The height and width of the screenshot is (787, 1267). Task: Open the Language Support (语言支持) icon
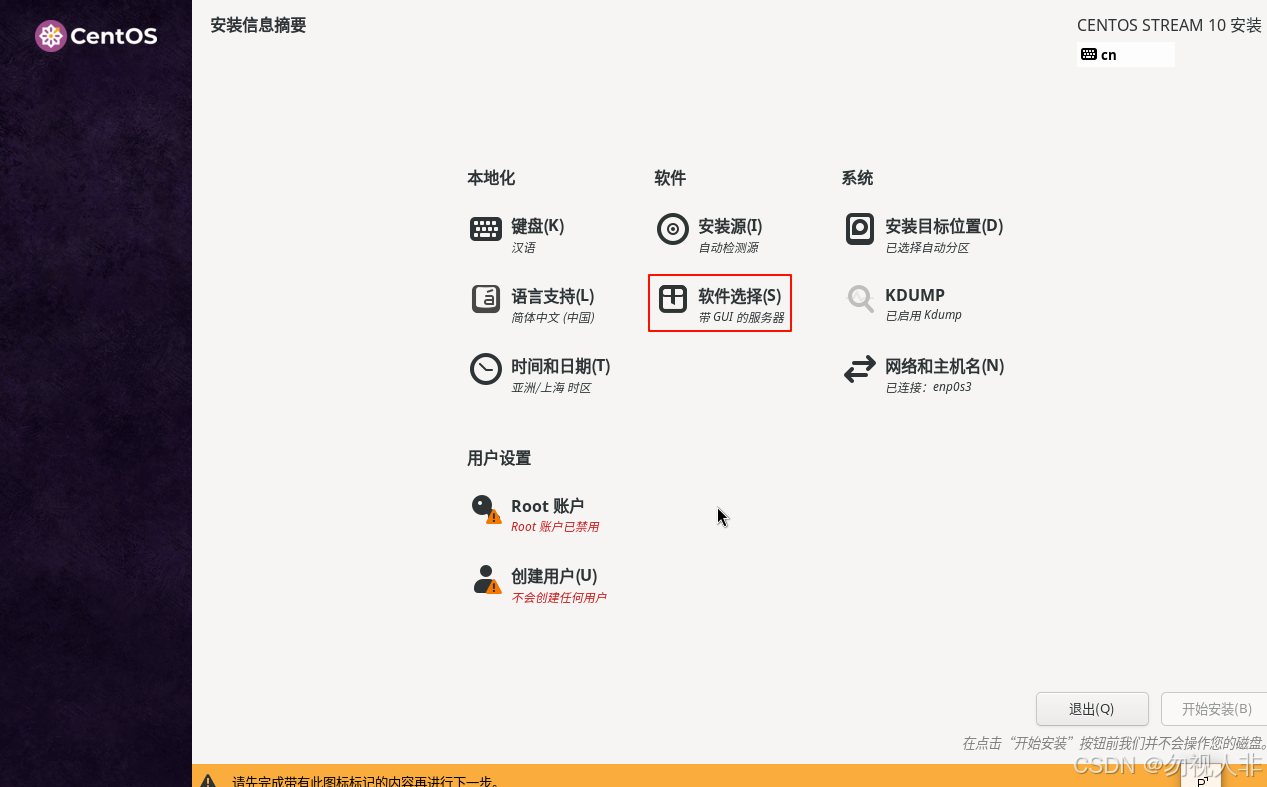[486, 299]
